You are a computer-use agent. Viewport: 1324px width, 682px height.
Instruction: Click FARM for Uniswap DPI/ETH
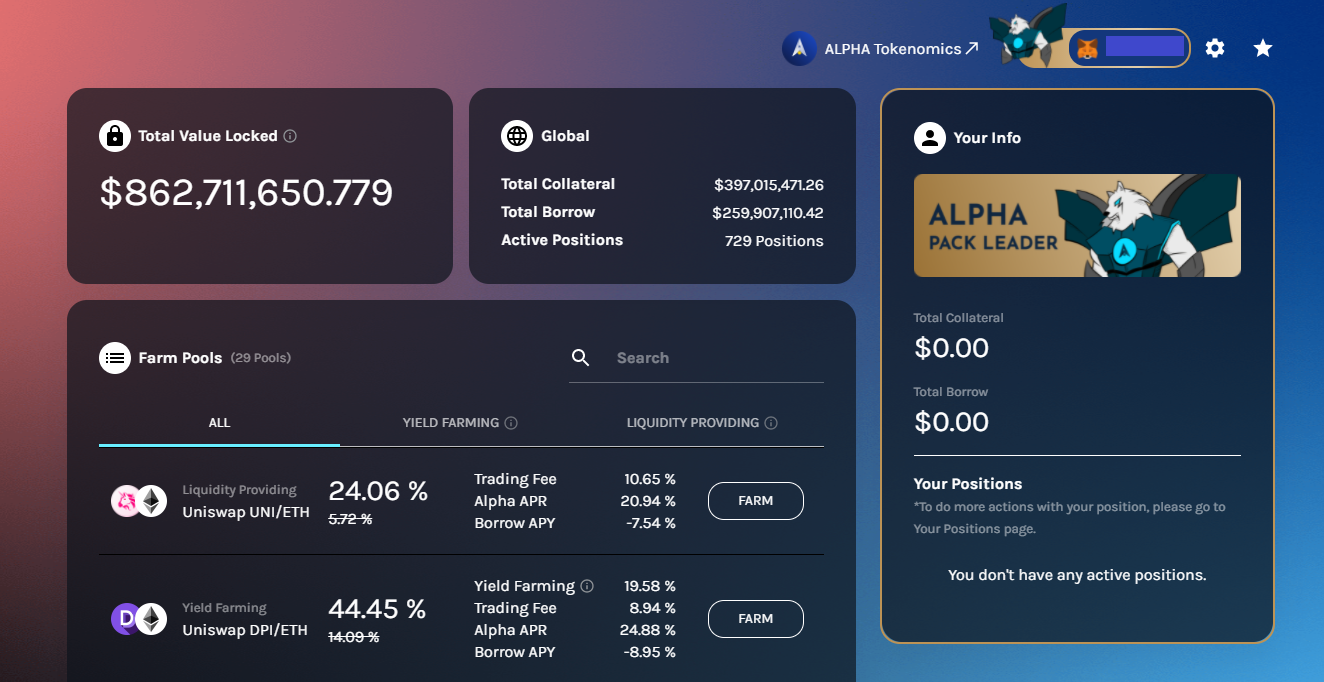756,619
